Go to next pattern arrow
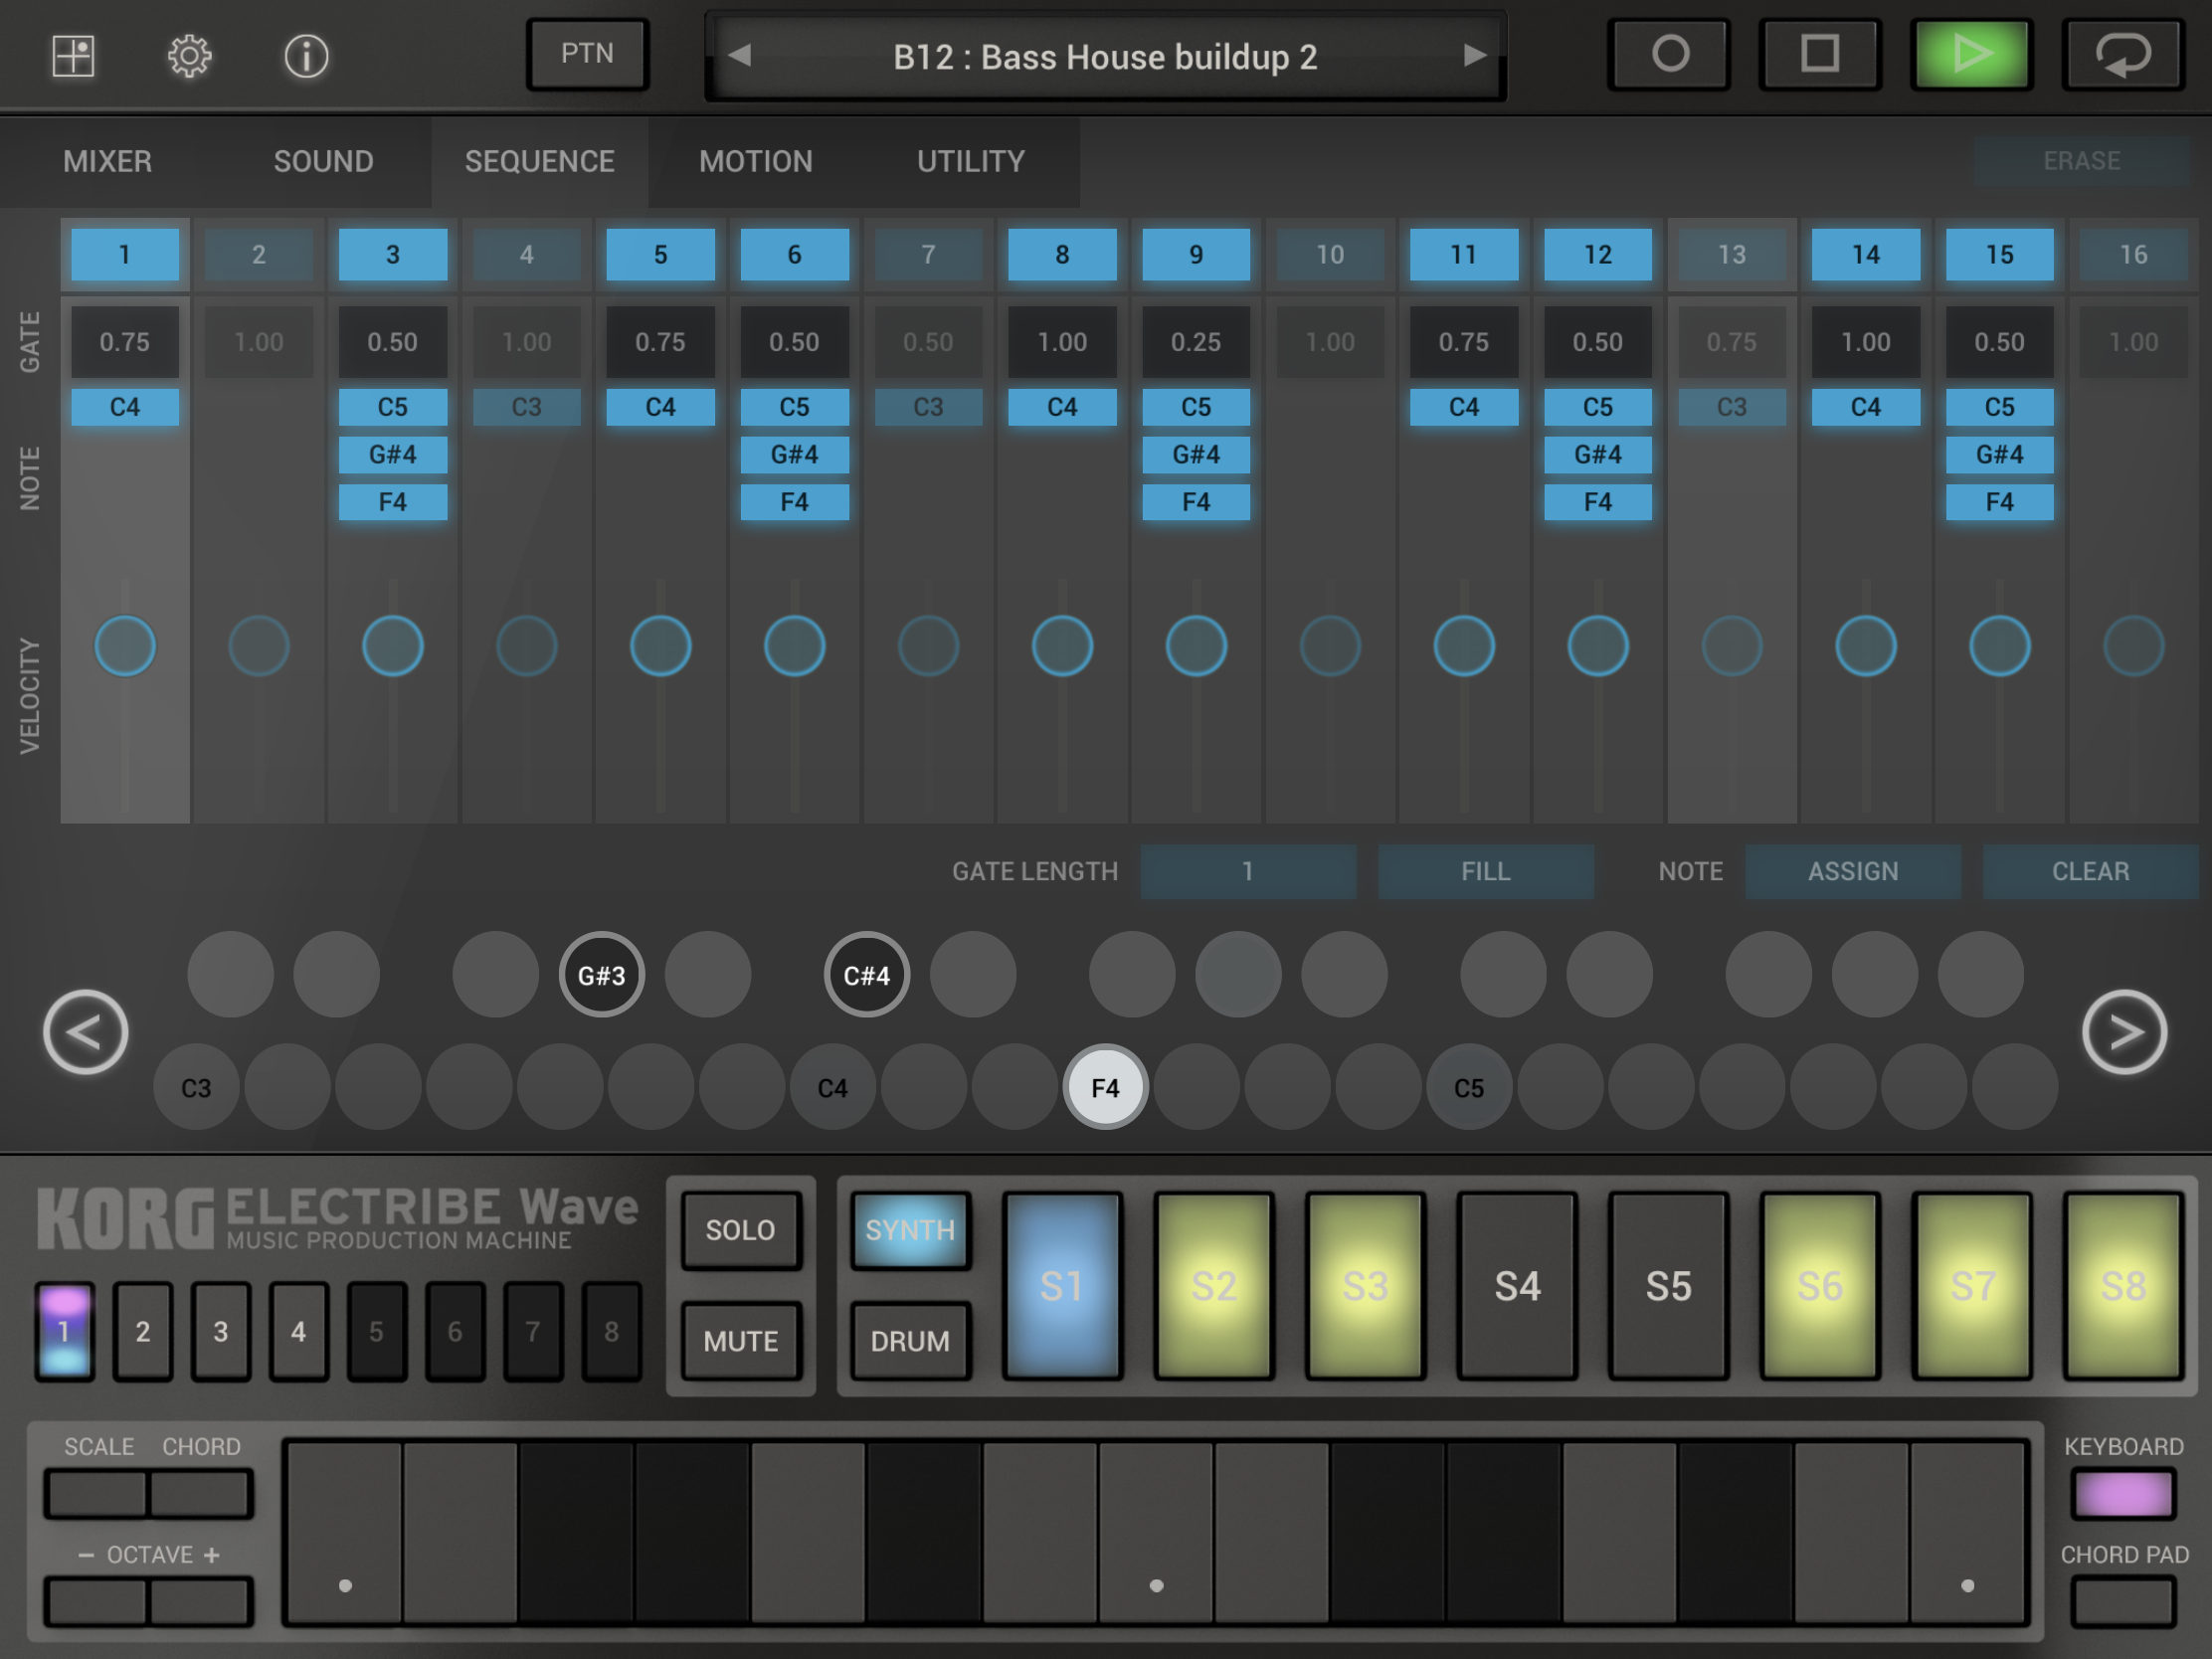This screenshot has height=1659, width=2212. 1474,55
